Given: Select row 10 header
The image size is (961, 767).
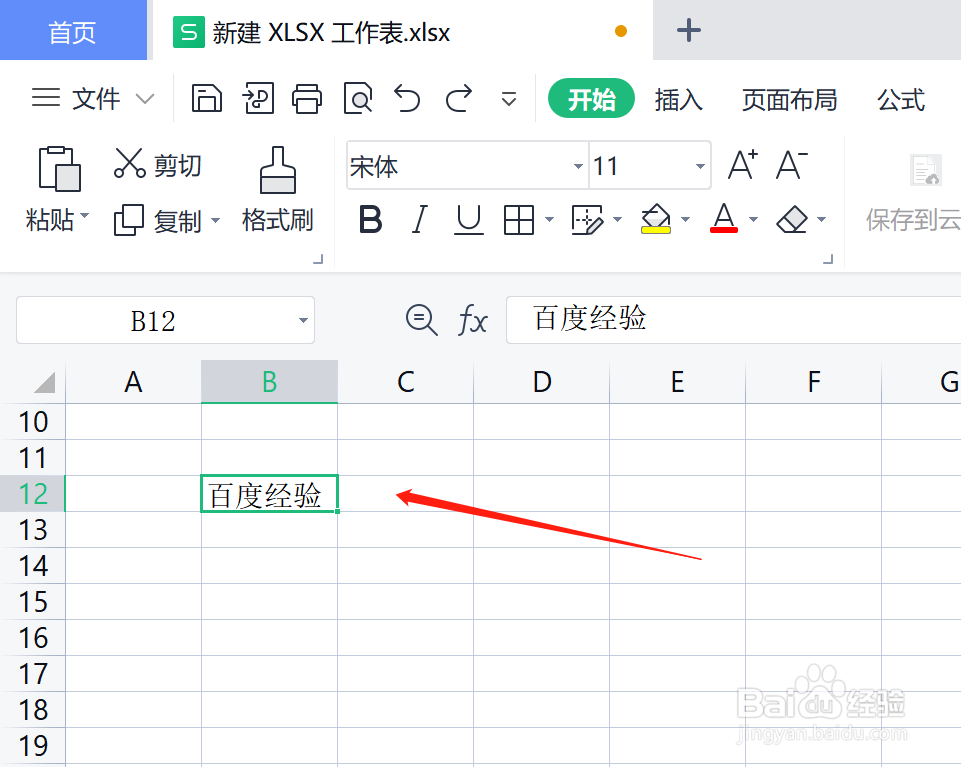Looking at the screenshot, I should click(32, 422).
